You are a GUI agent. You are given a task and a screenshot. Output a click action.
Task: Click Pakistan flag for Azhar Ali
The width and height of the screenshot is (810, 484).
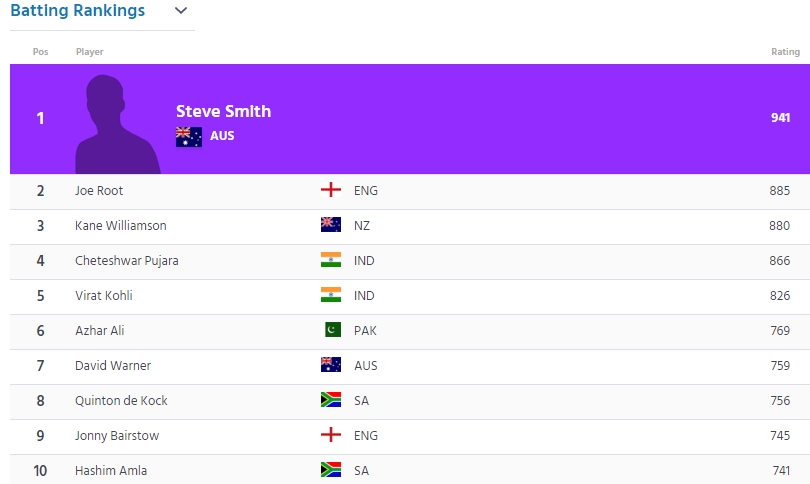332,330
